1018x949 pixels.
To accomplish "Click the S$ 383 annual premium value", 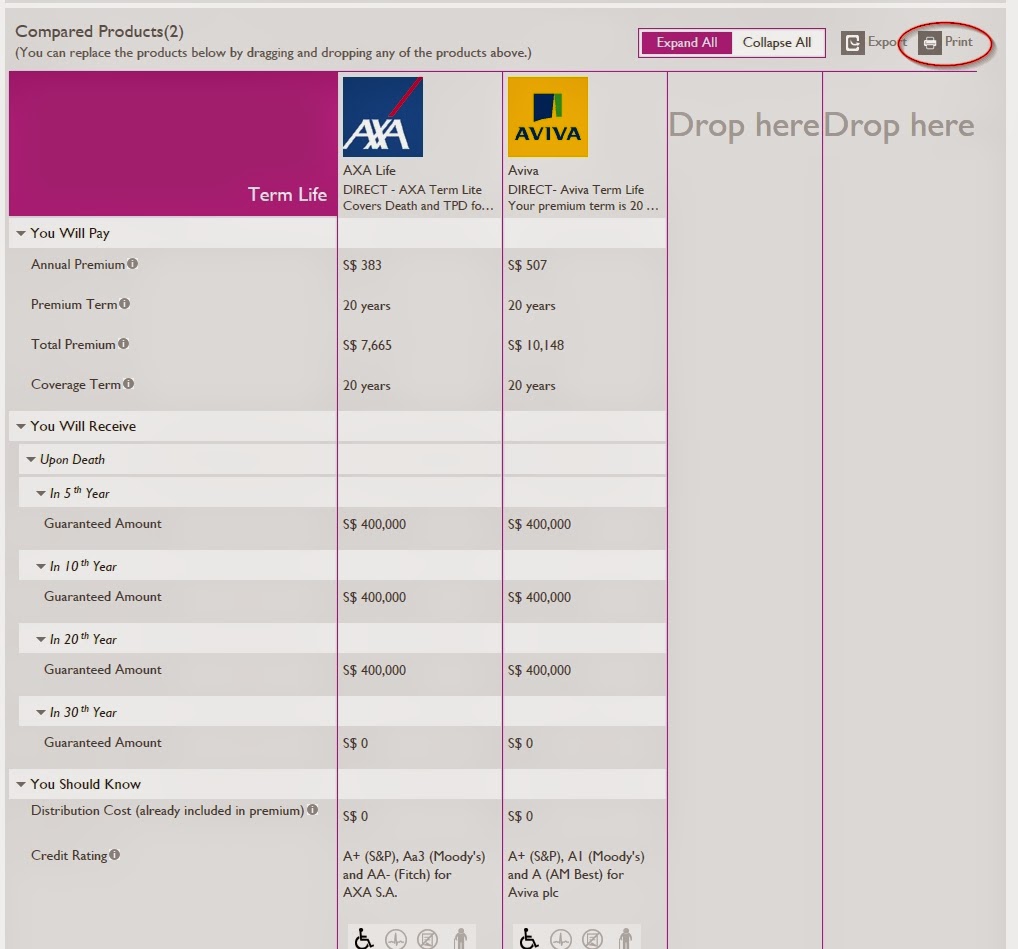I will tap(362, 265).
